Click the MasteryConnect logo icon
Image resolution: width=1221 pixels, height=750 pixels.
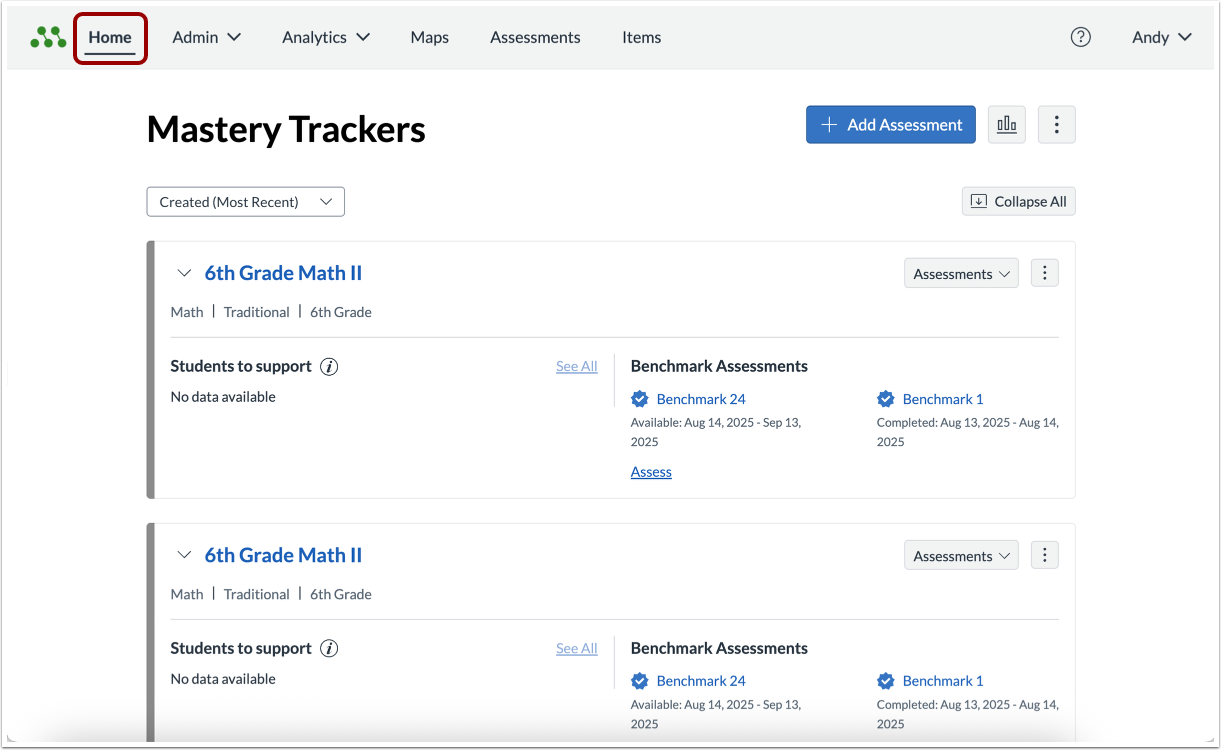tap(48, 36)
